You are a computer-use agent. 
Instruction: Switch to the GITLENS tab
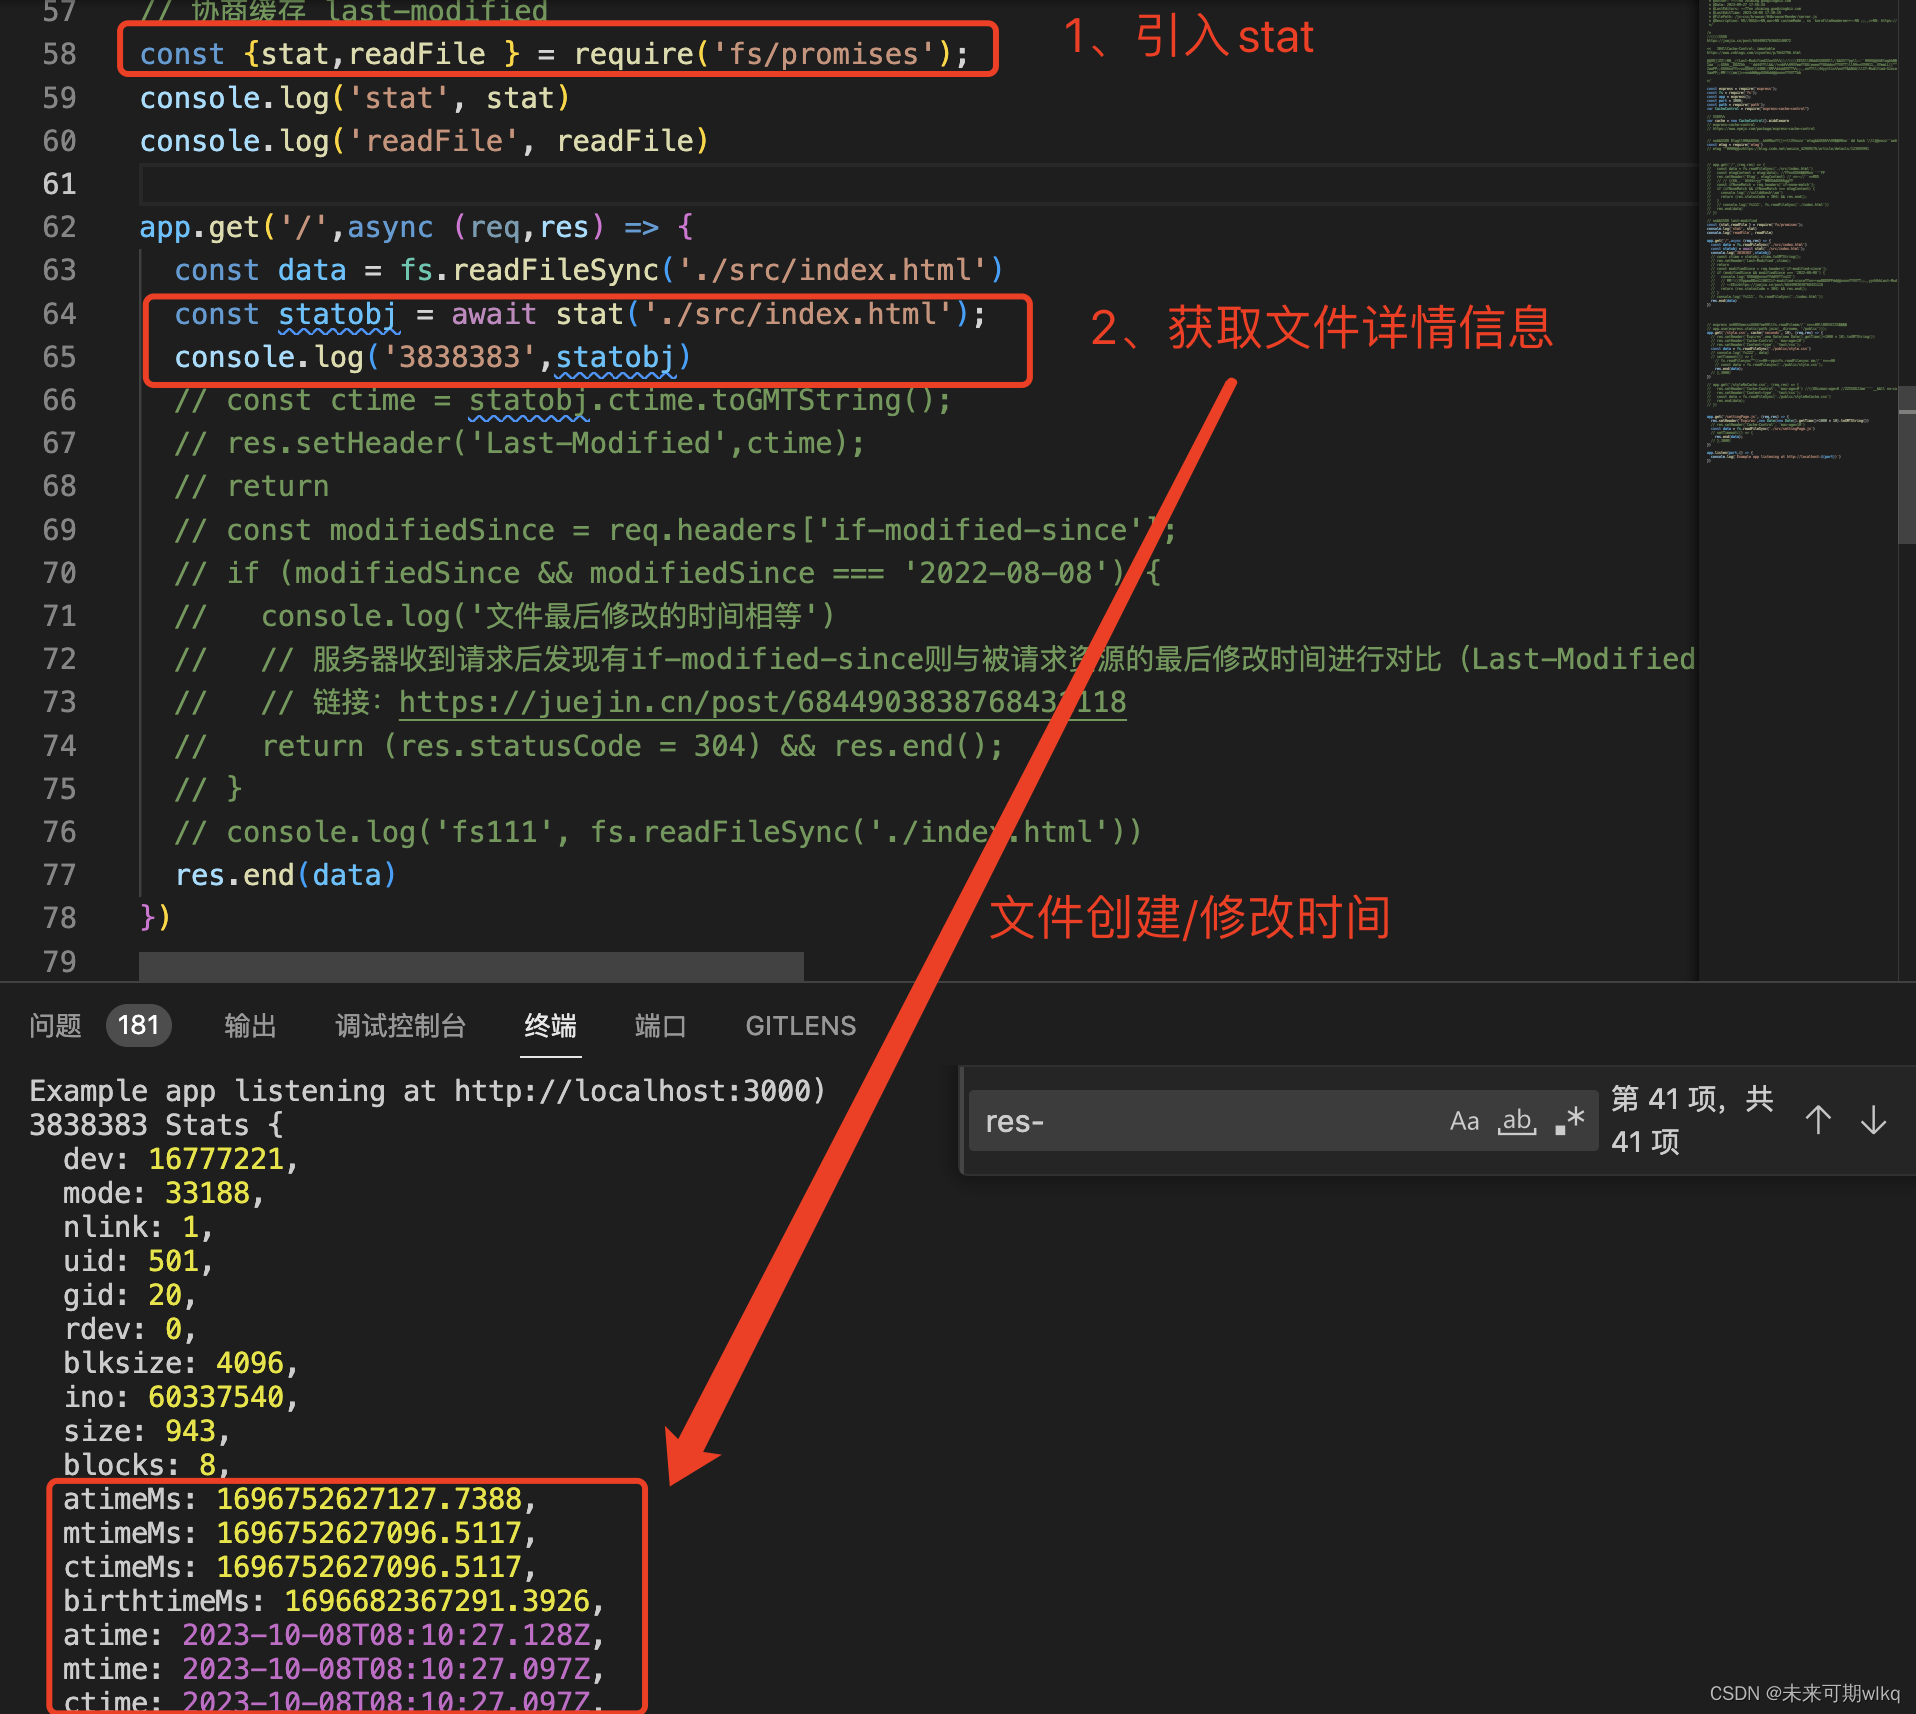(801, 1025)
